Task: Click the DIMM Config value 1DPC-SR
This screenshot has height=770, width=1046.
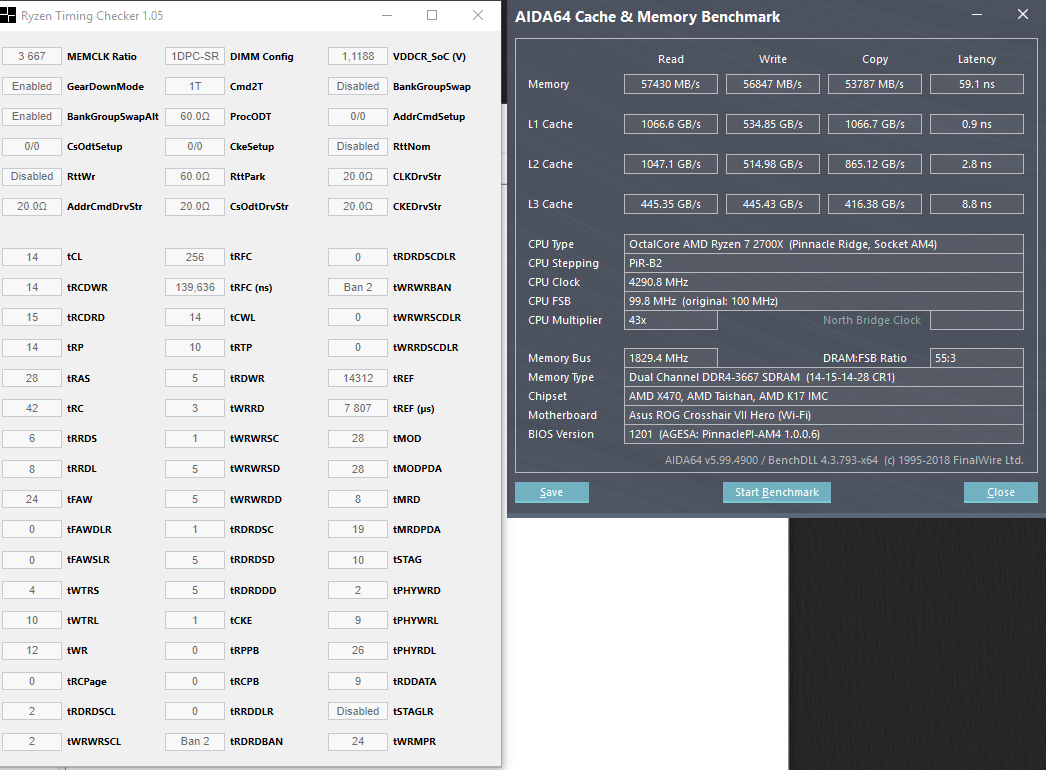Action: (195, 56)
